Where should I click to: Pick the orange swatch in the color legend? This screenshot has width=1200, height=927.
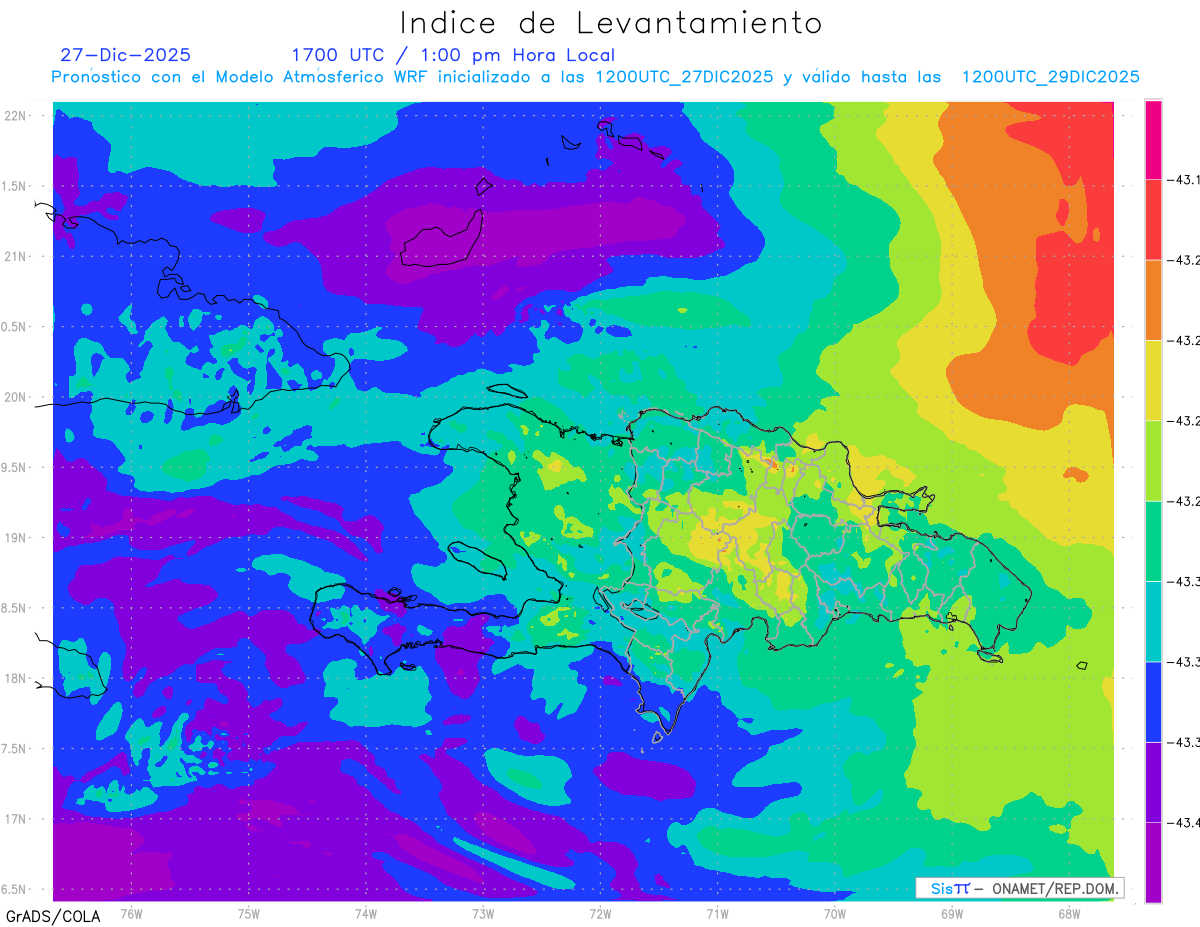(1153, 300)
